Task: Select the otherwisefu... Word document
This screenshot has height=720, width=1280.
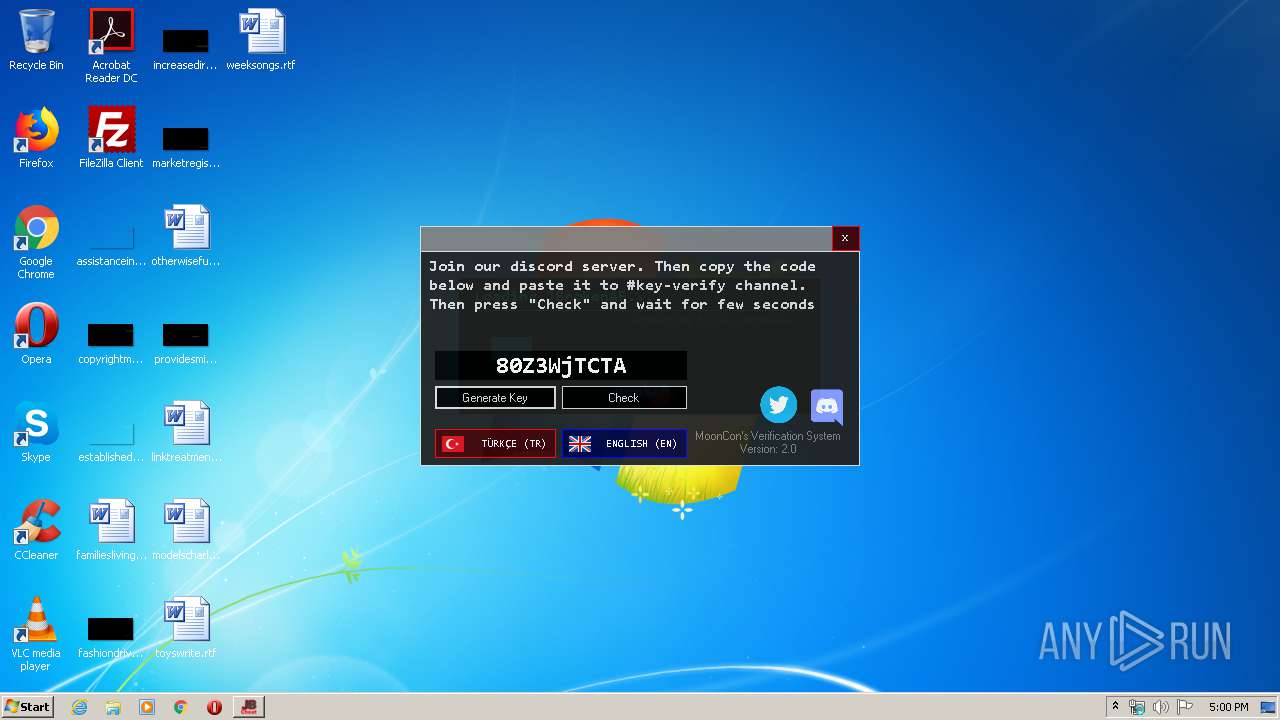Action: (x=186, y=236)
